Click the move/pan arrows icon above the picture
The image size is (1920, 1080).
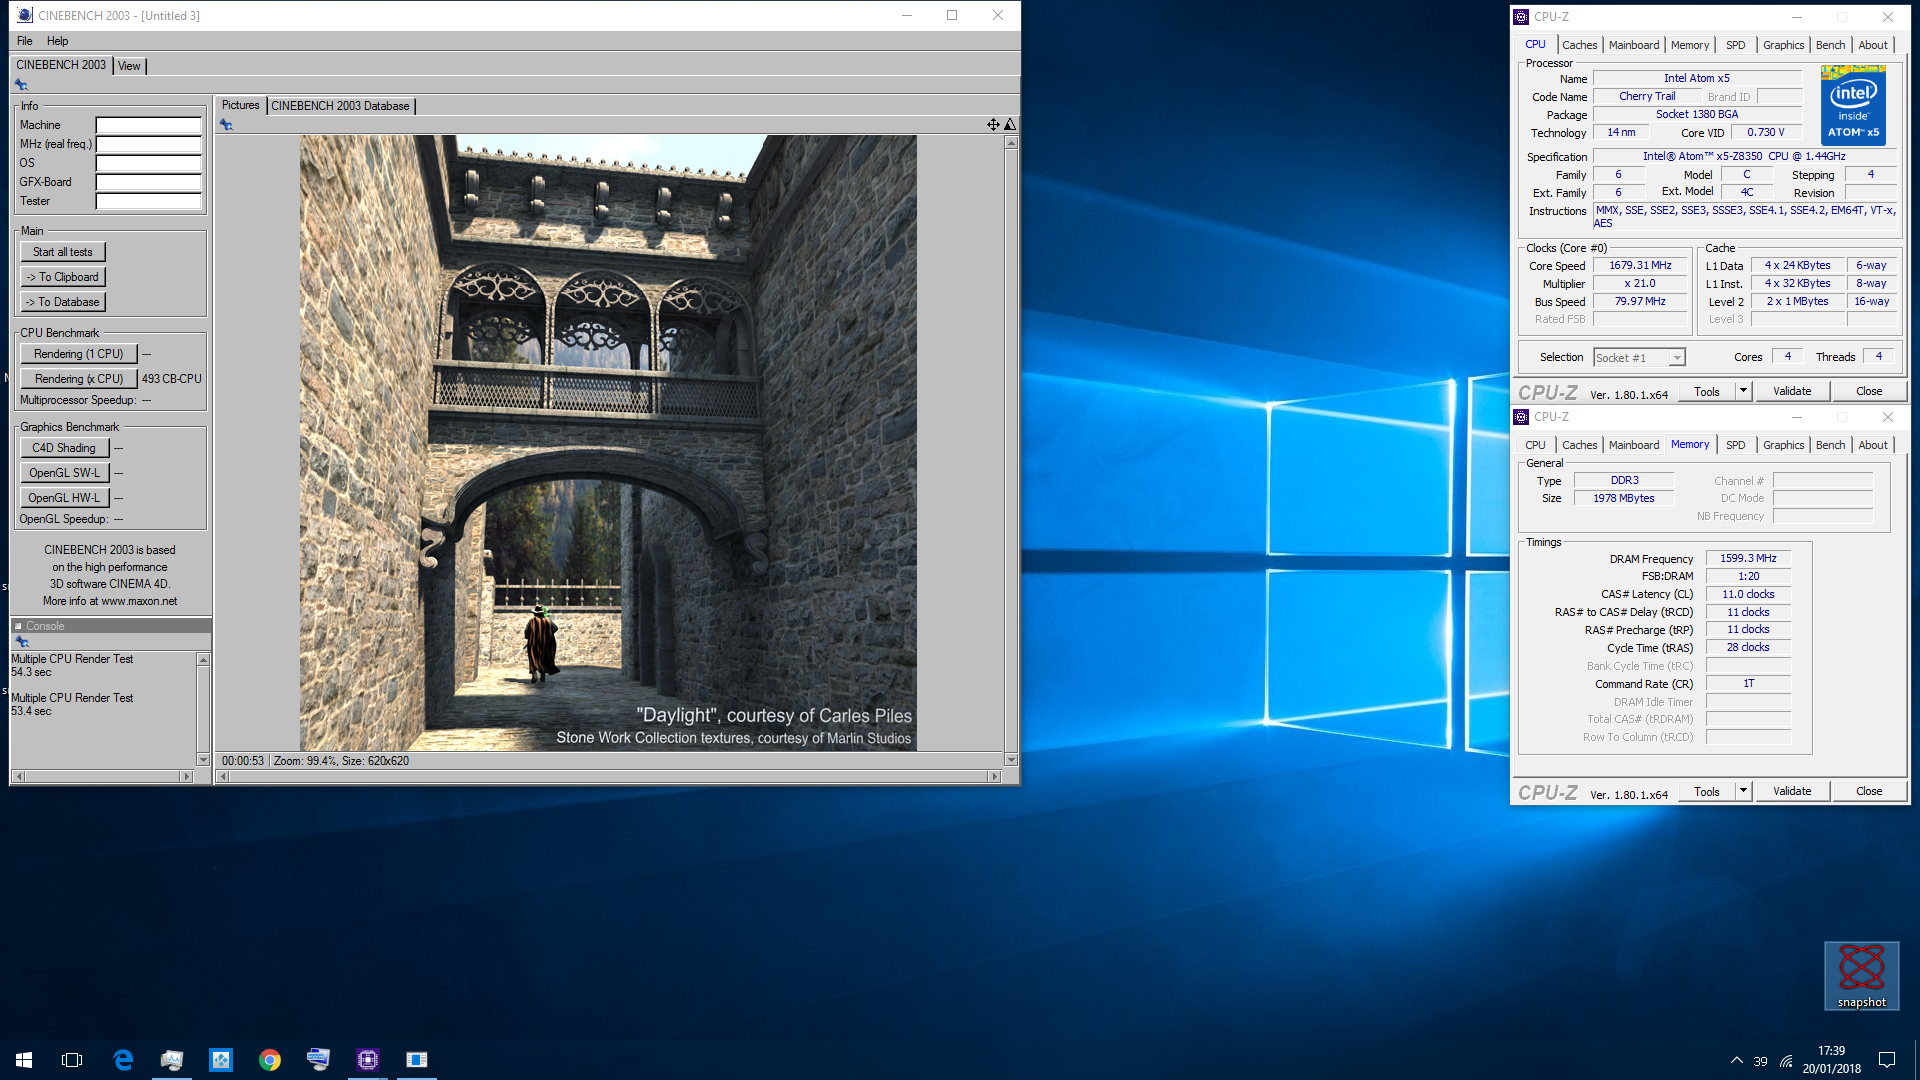coord(993,125)
